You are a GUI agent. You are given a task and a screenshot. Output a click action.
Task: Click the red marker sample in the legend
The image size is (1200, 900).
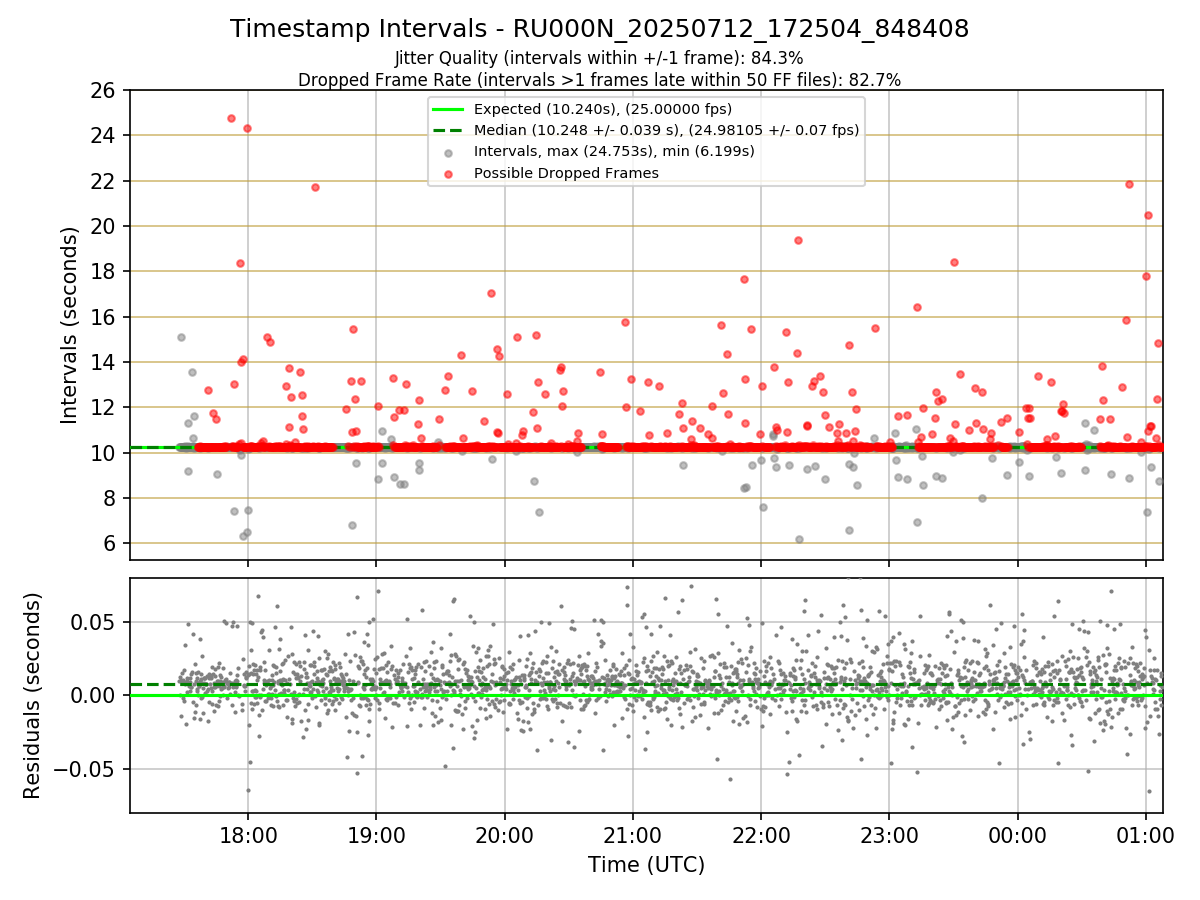(x=448, y=173)
